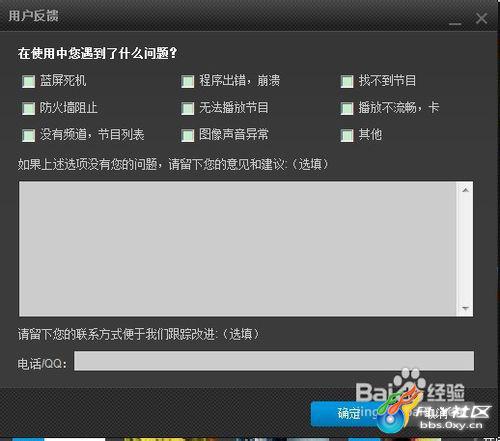Click the 取消 button
Image resolution: width=500 pixels, height=441 pixels.
point(436,414)
